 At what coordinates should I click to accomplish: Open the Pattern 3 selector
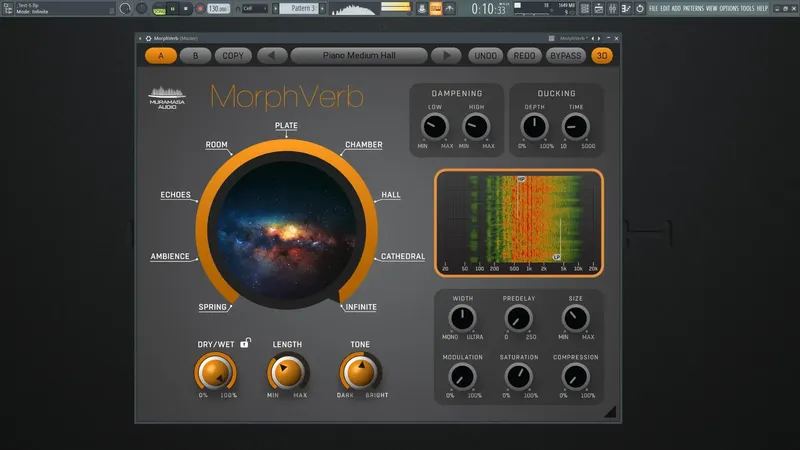pyautogui.click(x=298, y=9)
